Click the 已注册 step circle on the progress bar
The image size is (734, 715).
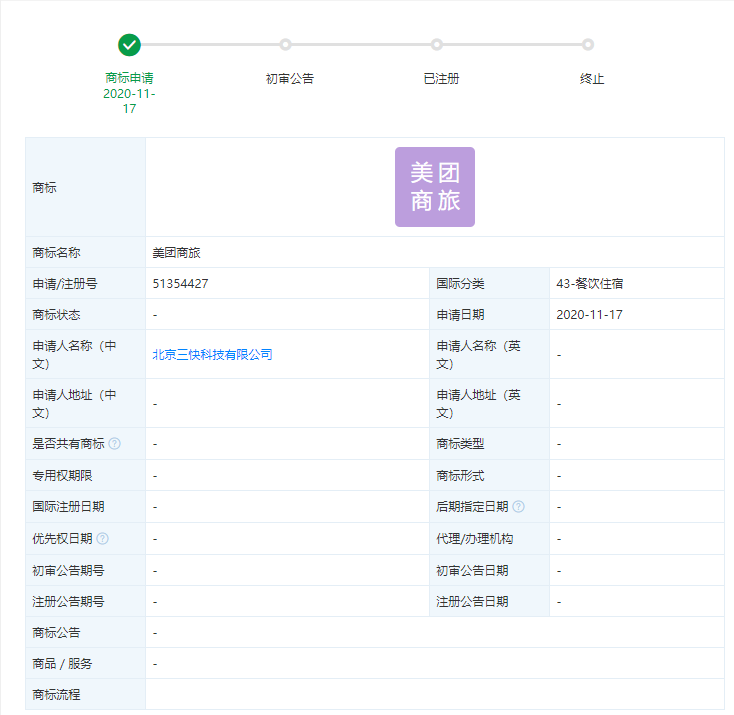pyautogui.click(x=437, y=45)
